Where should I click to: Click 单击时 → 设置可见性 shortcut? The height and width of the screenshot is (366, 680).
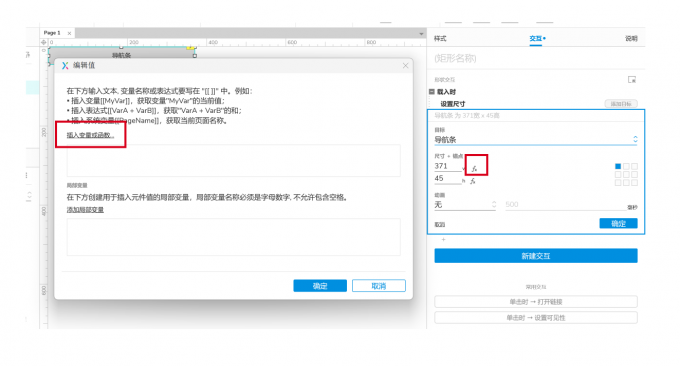click(536, 318)
